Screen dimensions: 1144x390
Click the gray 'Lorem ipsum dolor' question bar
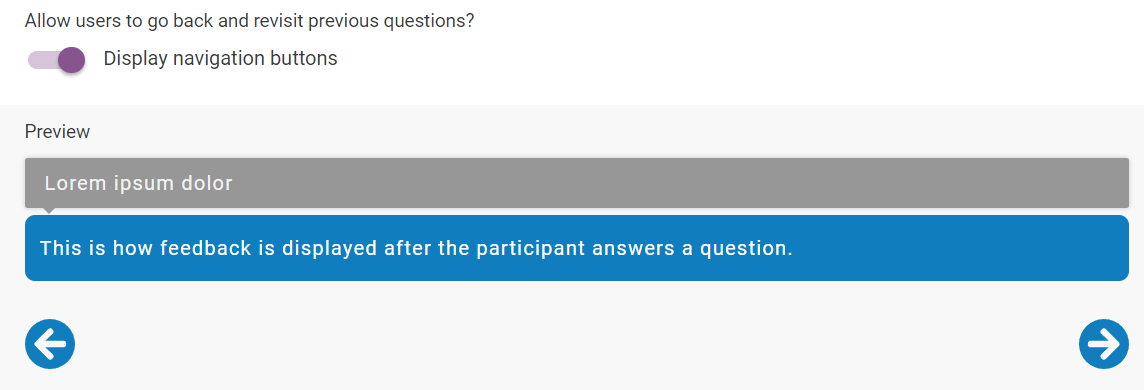click(x=576, y=183)
